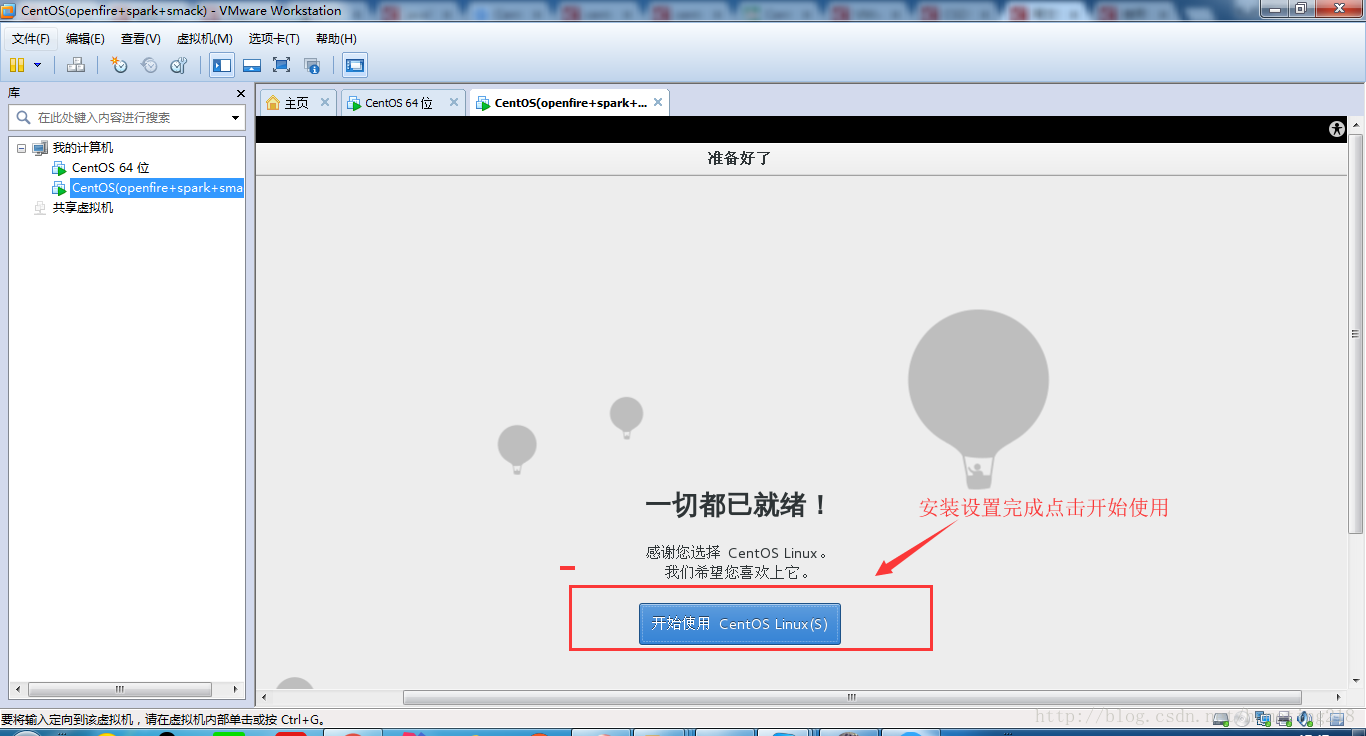Click the 准备好了 header title
The image size is (1366, 736).
(739, 158)
